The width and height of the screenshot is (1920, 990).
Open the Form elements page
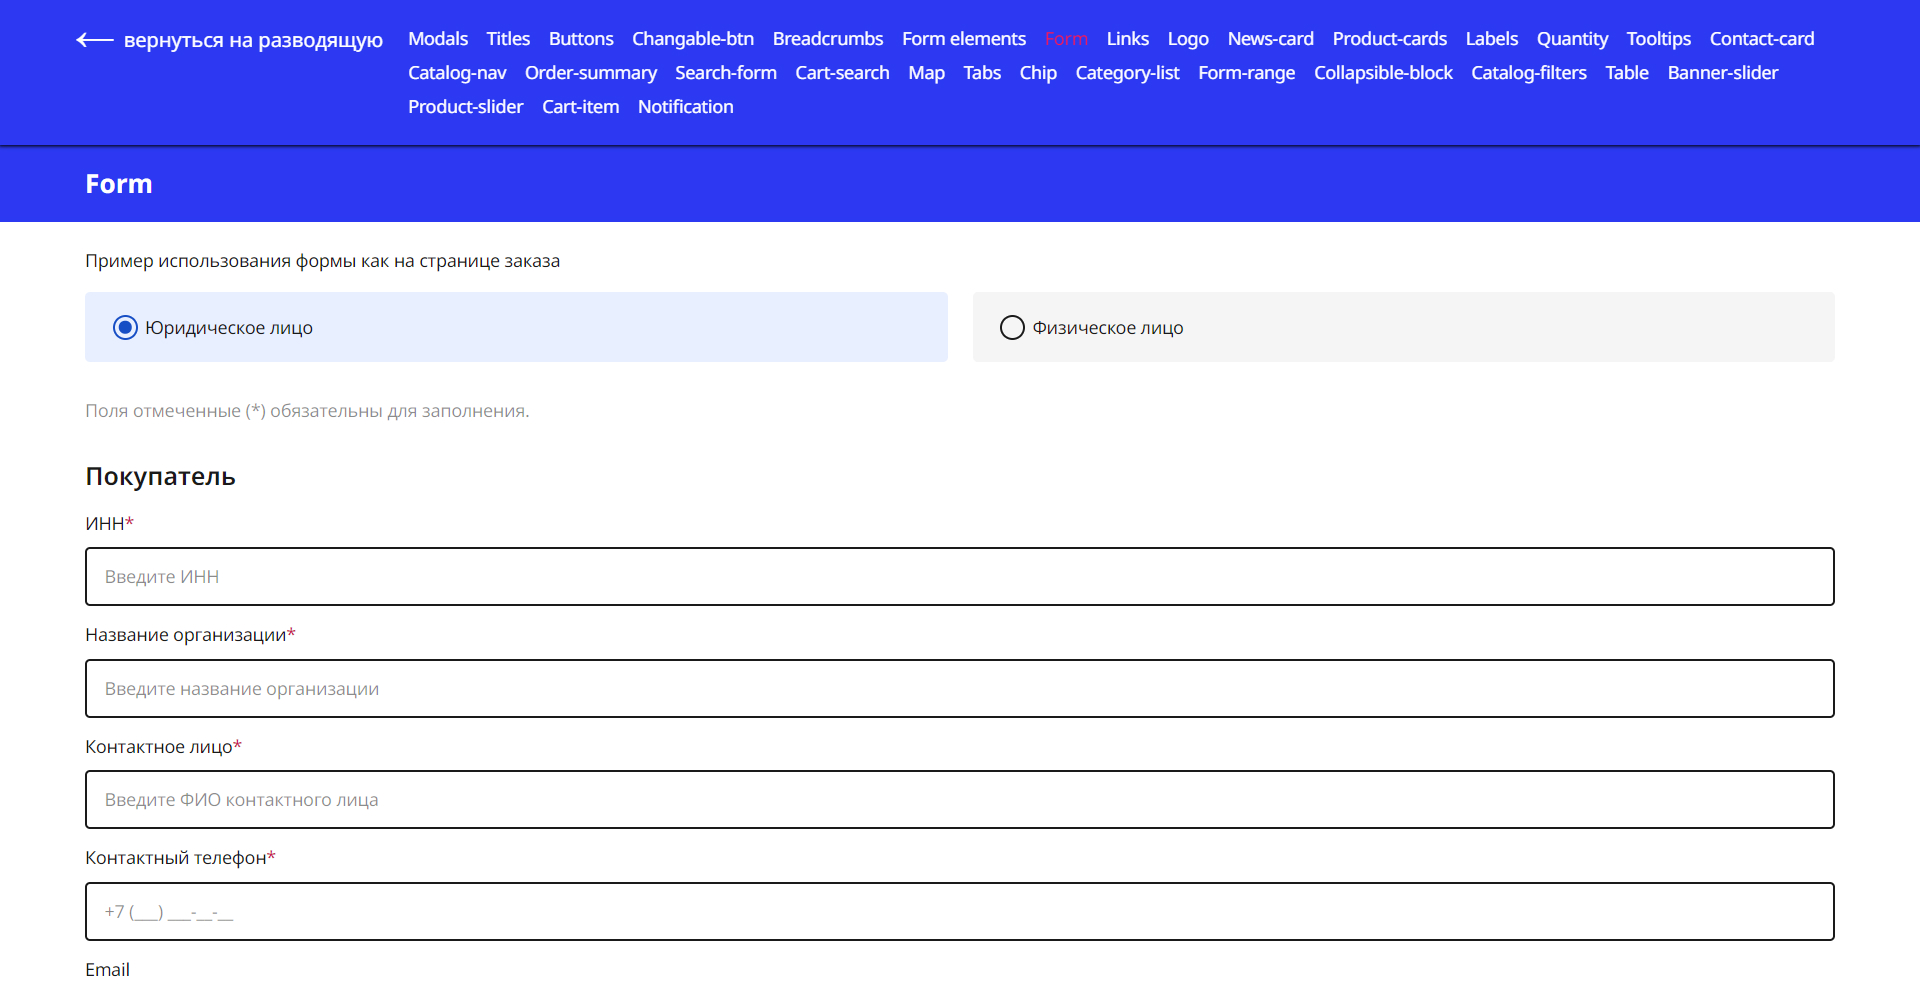[x=963, y=39]
